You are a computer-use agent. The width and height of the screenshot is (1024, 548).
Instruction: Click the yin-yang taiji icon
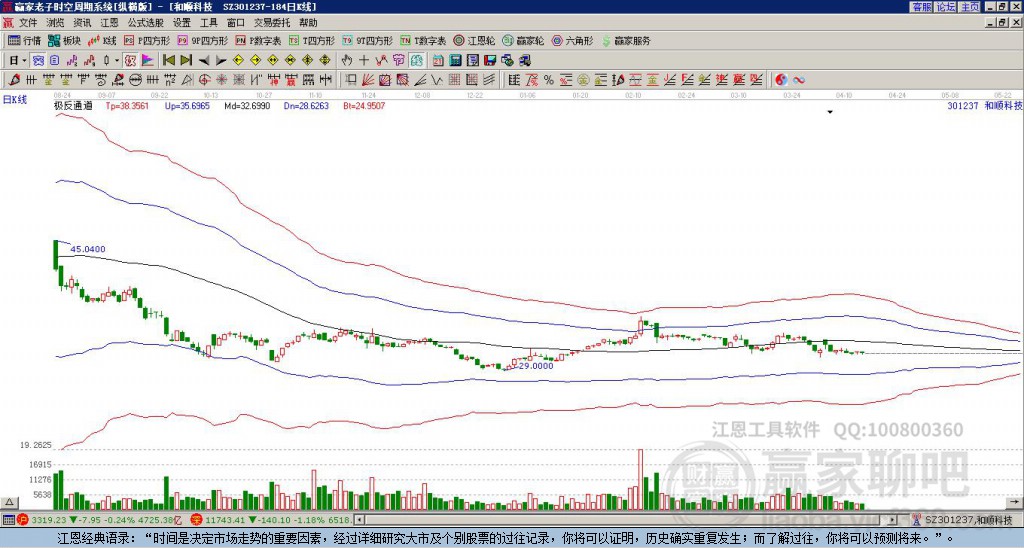click(780, 79)
